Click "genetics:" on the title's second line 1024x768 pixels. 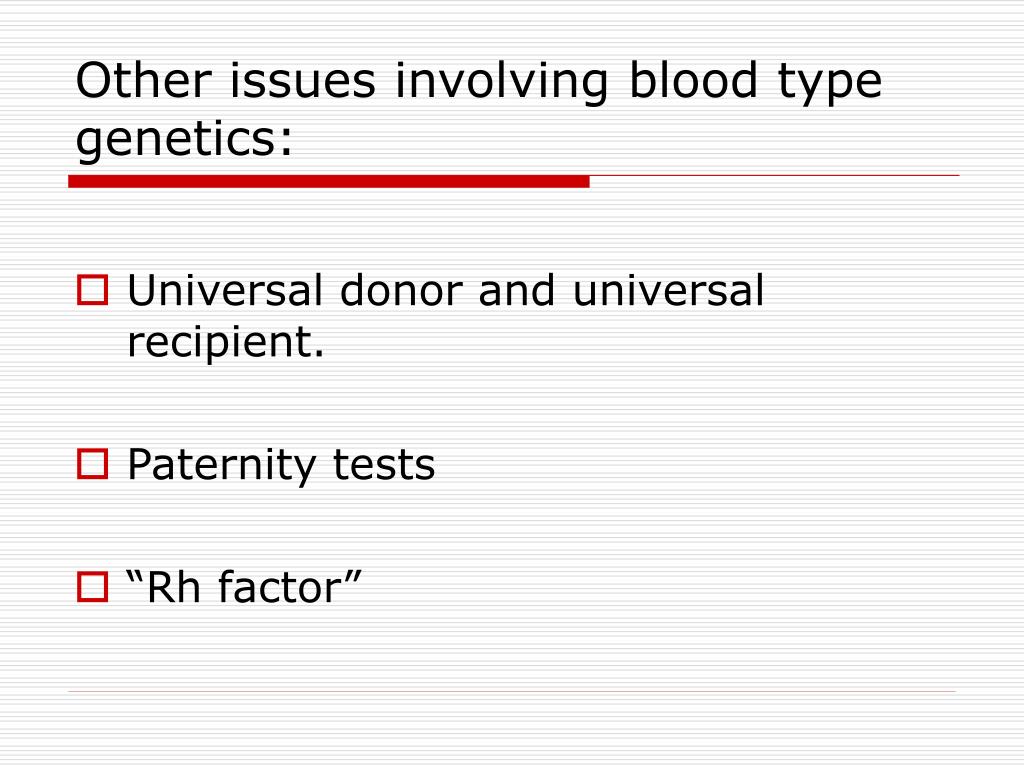pyautogui.click(x=184, y=141)
